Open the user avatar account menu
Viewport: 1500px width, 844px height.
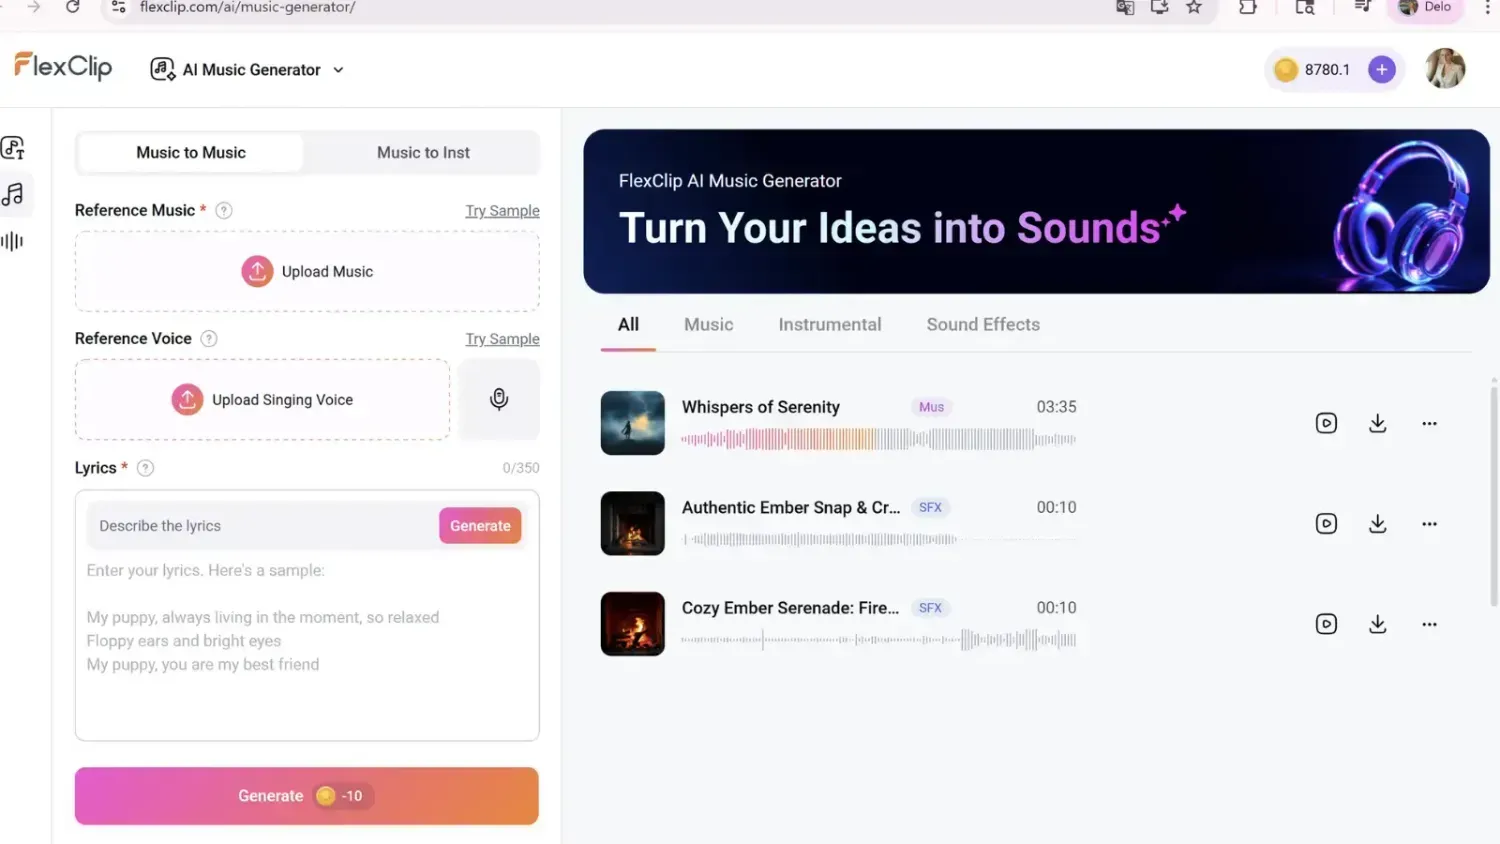pyautogui.click(x=1444, y=68)
